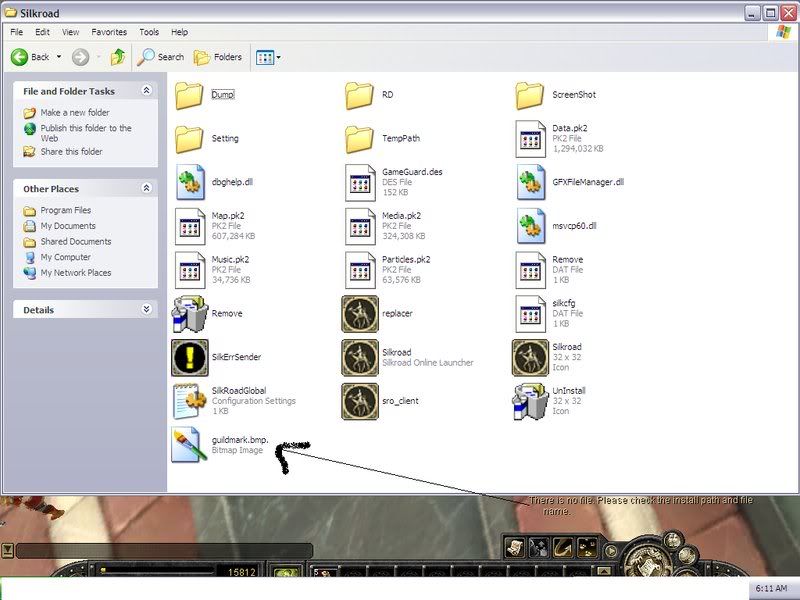Select the guildmark.bmp bitmap image
The height and width of the screenshot is (600, 800).
[189, 445]
